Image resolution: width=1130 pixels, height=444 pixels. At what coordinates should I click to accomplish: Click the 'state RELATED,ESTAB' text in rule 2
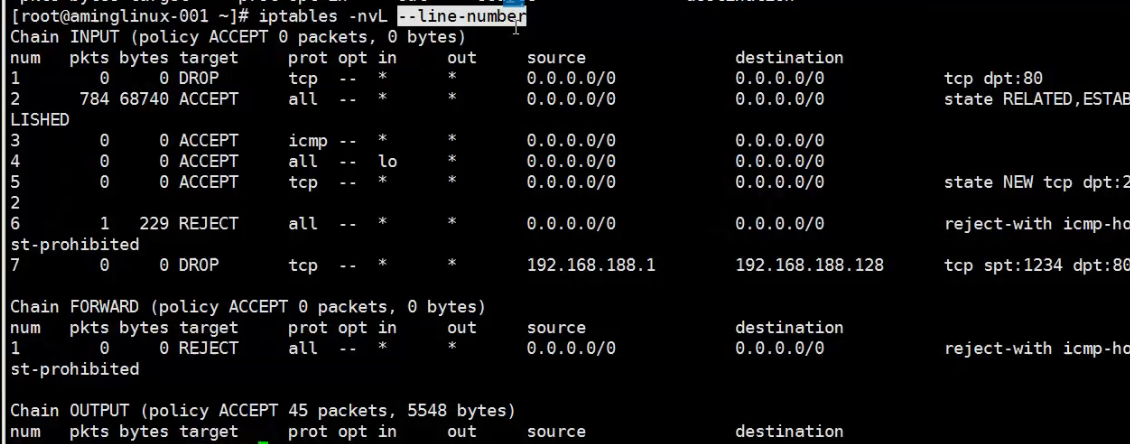point(1036,99)
